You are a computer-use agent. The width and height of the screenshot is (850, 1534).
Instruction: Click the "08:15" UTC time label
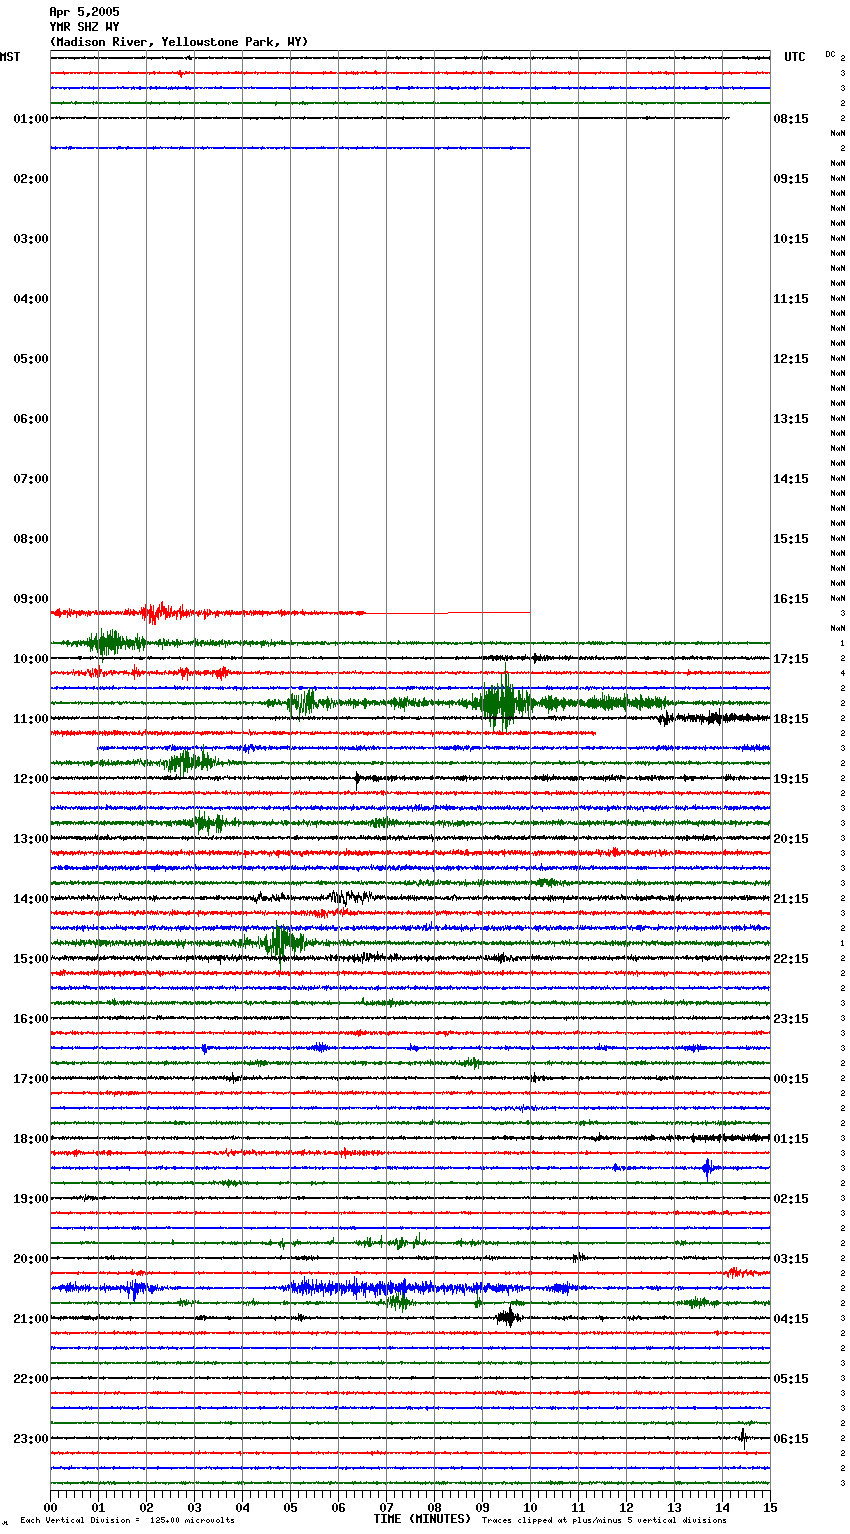[x=791, y=119]
